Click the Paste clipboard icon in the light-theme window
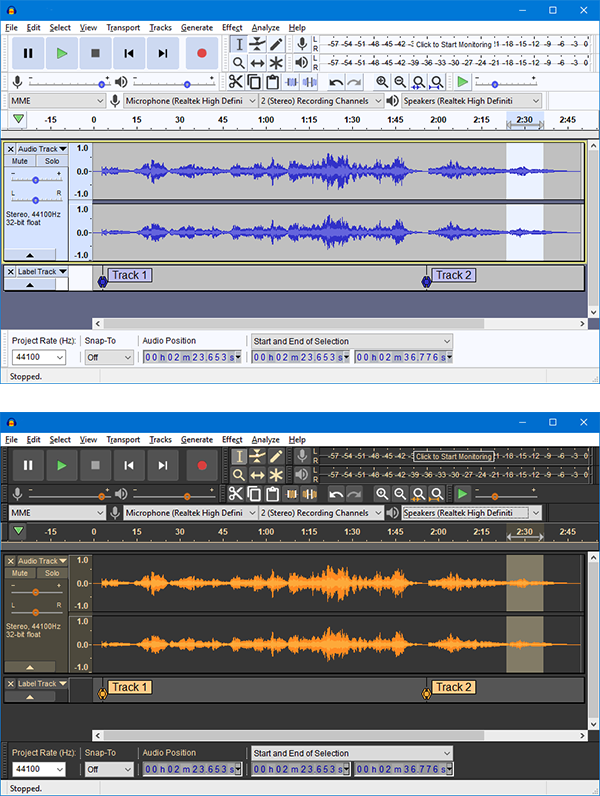 click(273, 82)
